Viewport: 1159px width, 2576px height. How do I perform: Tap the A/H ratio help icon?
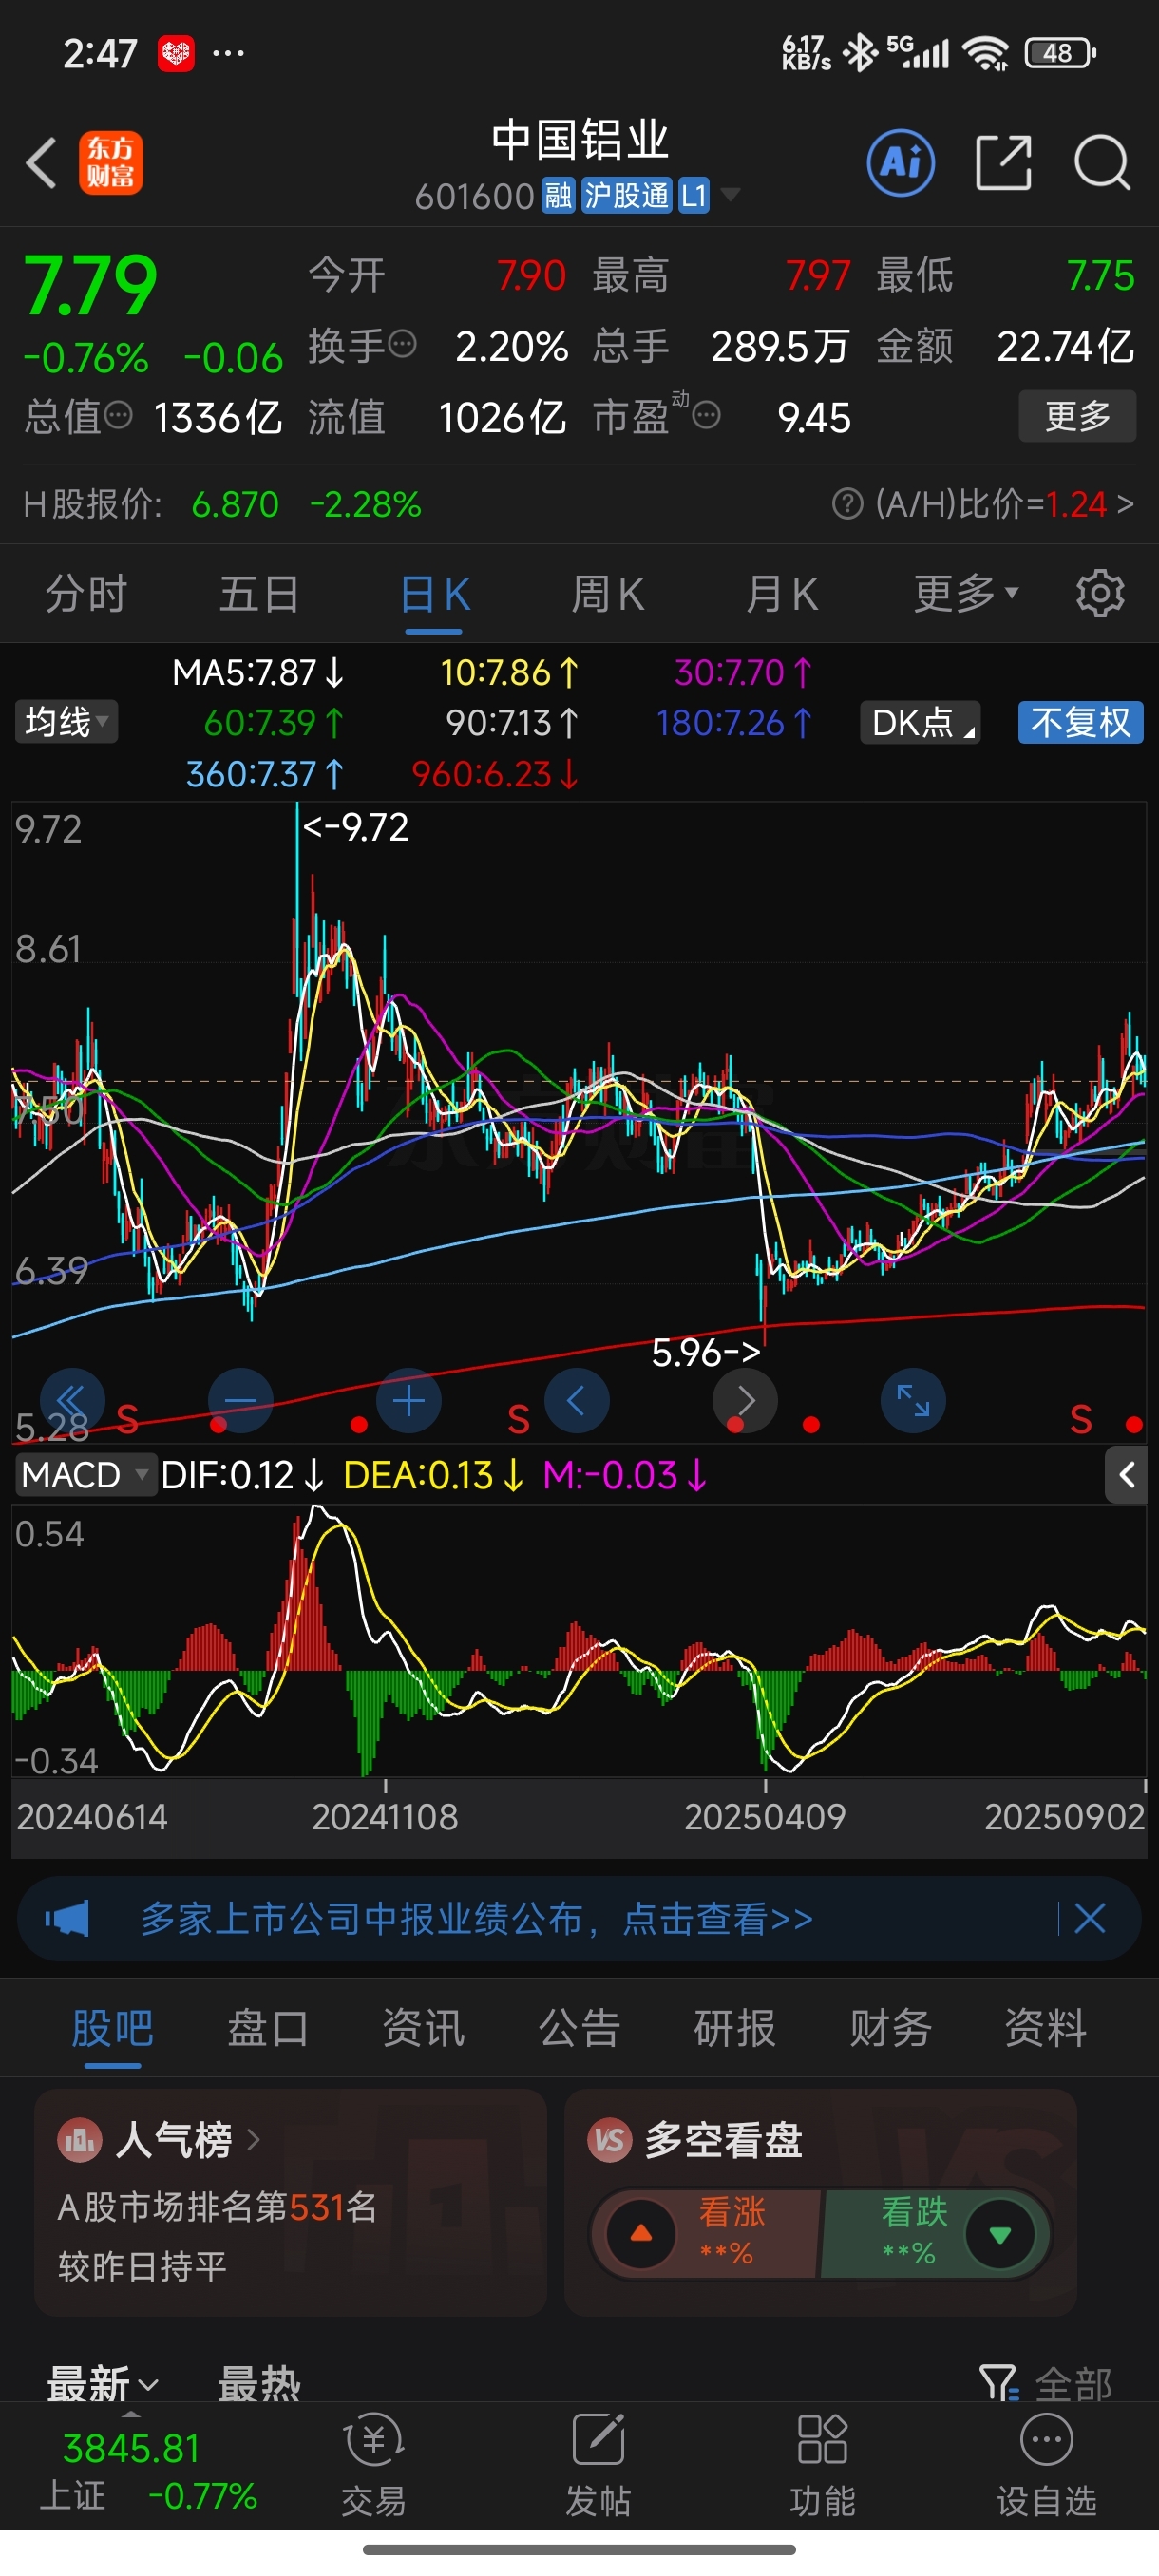847,504
